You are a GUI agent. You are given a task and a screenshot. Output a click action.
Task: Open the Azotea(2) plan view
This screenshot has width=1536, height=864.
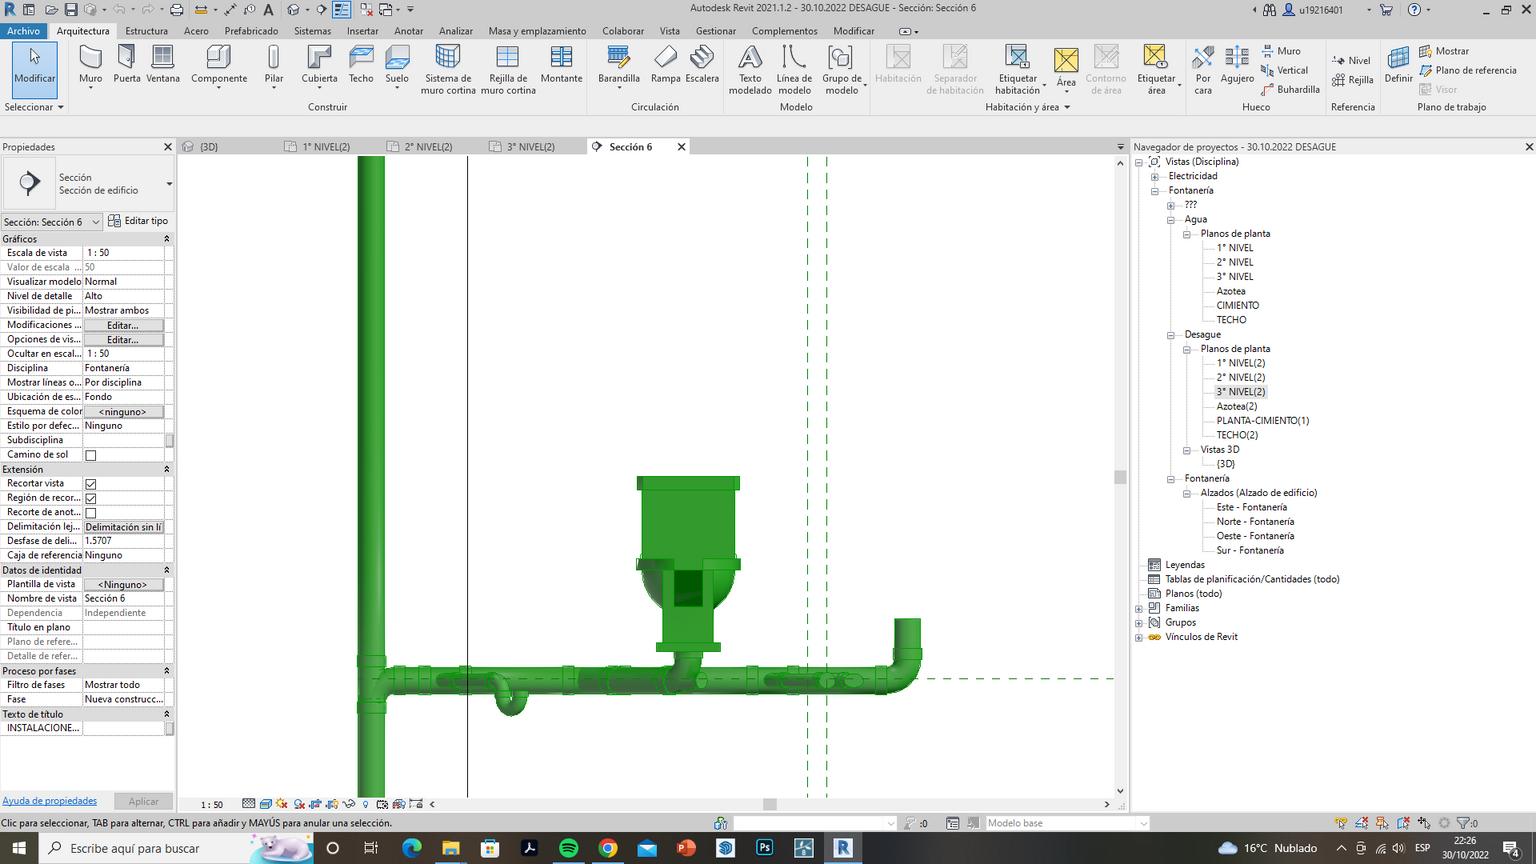[1236, 406]
